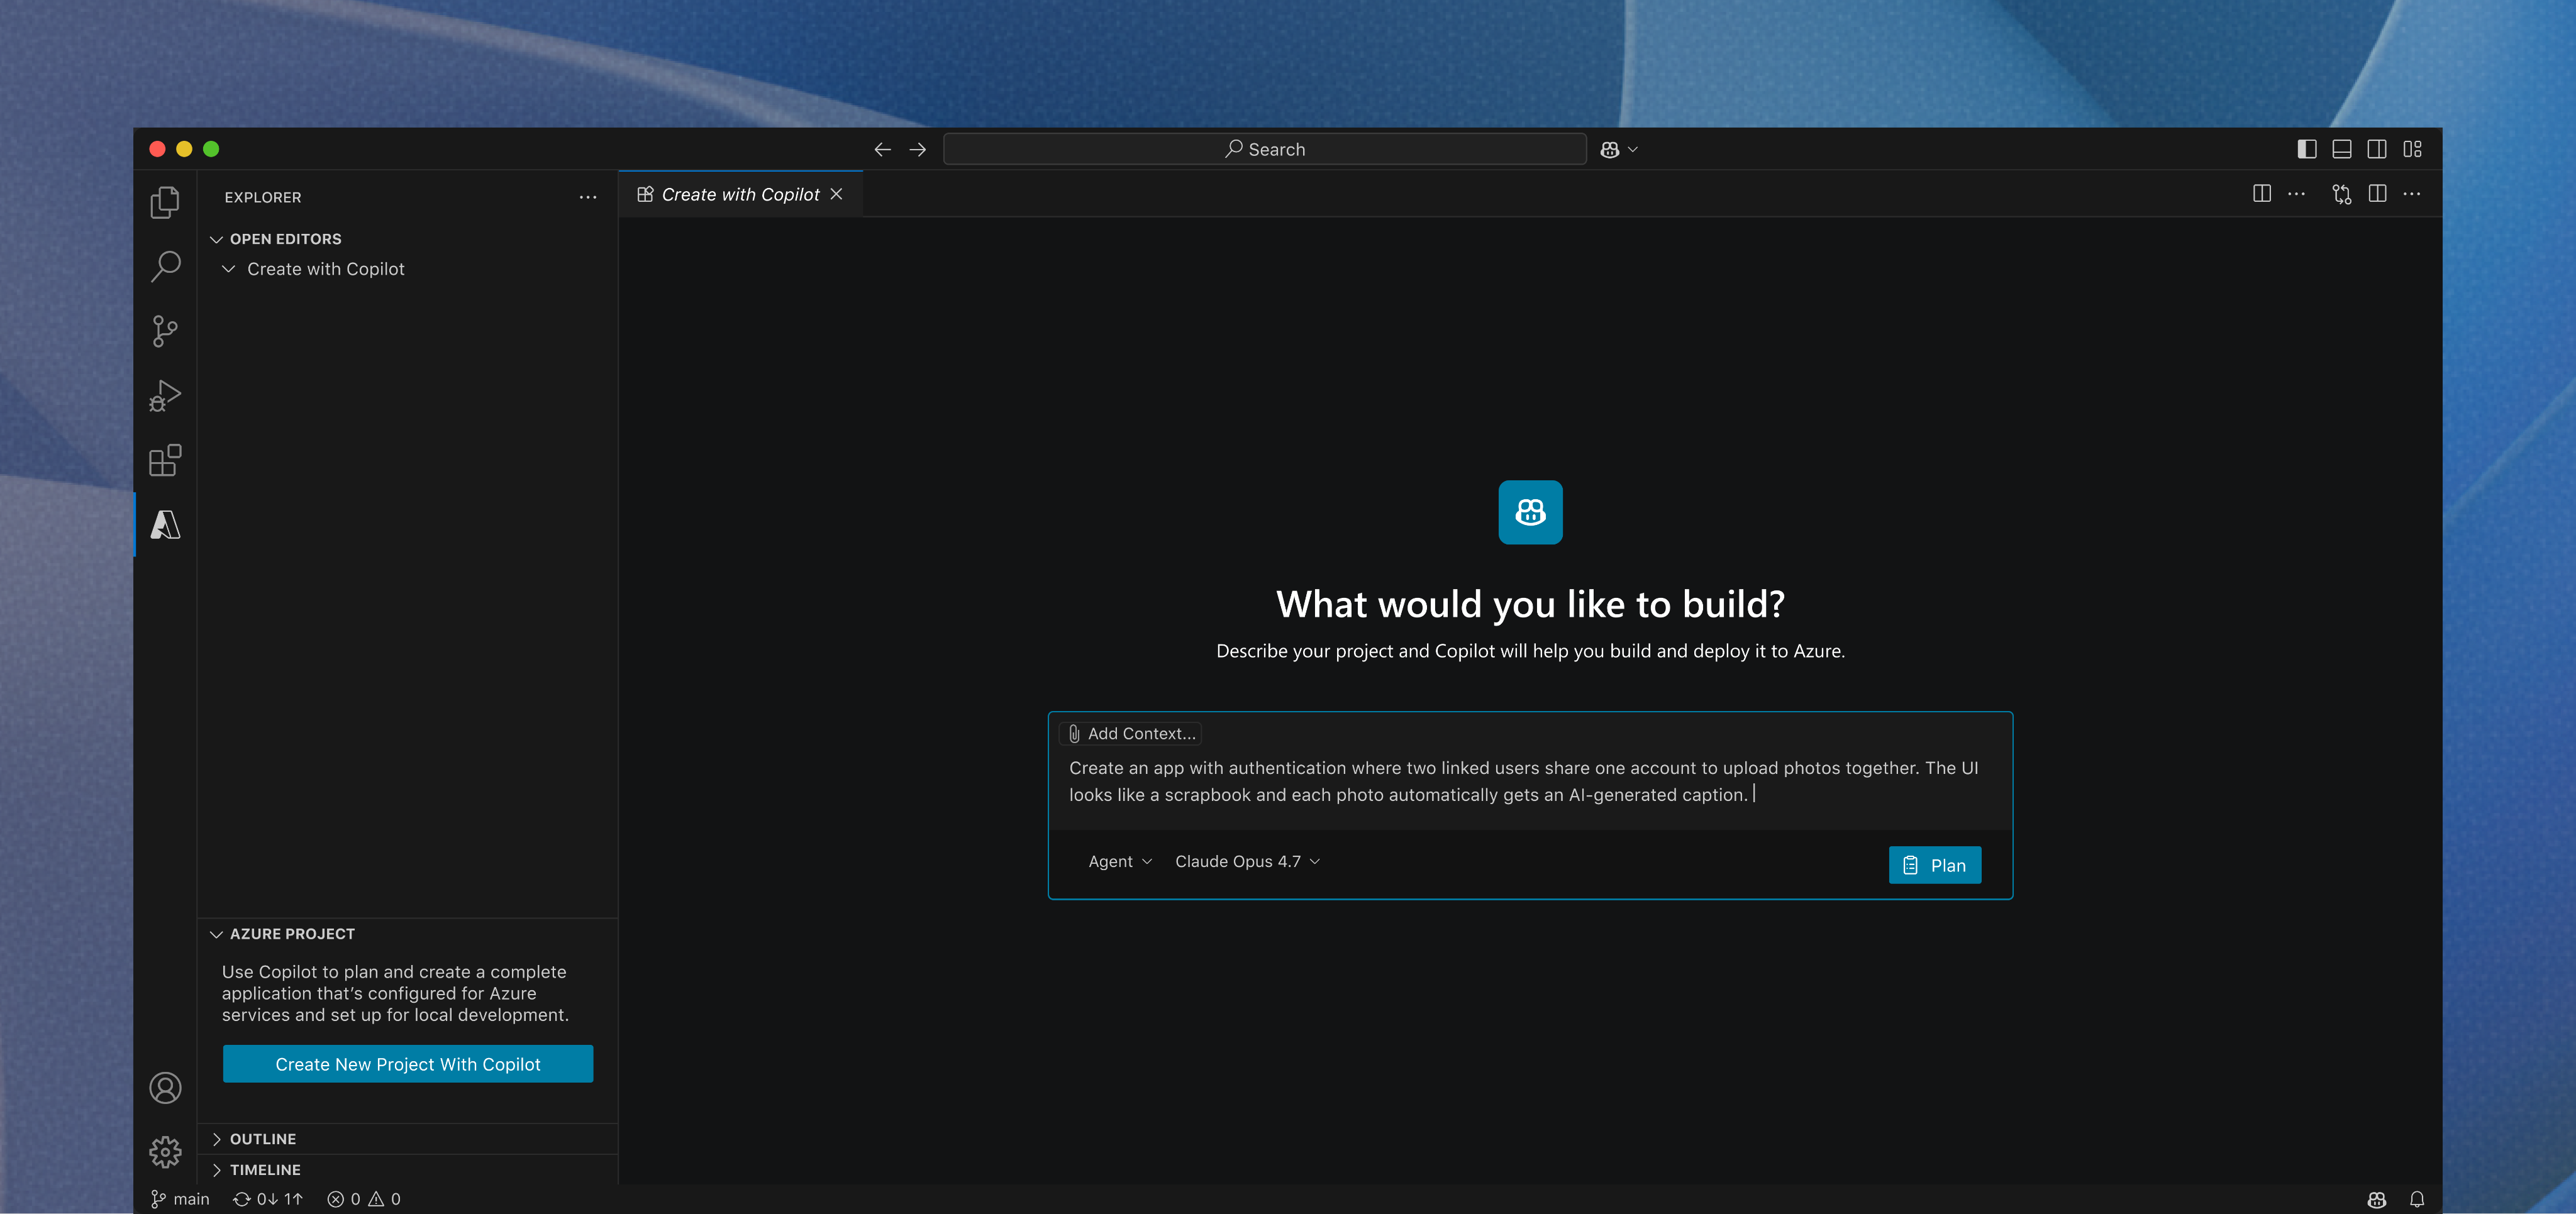The height and width of the screenshot is (1214, 2576).
Task: Open the rightmost editor more actions ellipsis
Action: click(2412, 194)
